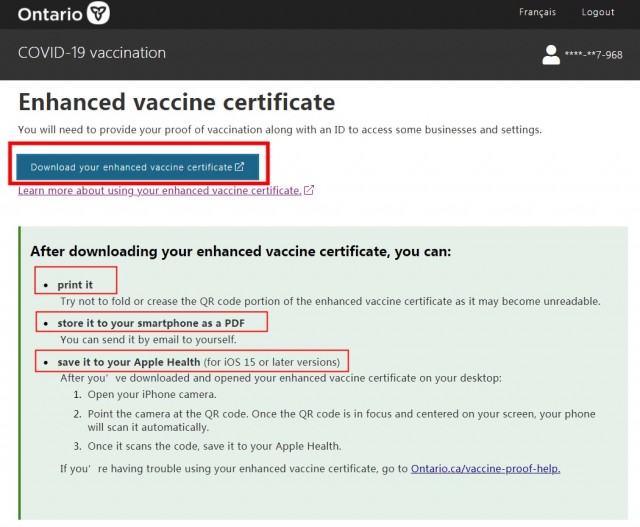Click the COVID-19 vaccination header title
Image resolution: width=640 pixels, height=527 pixels.
point(92,53)
